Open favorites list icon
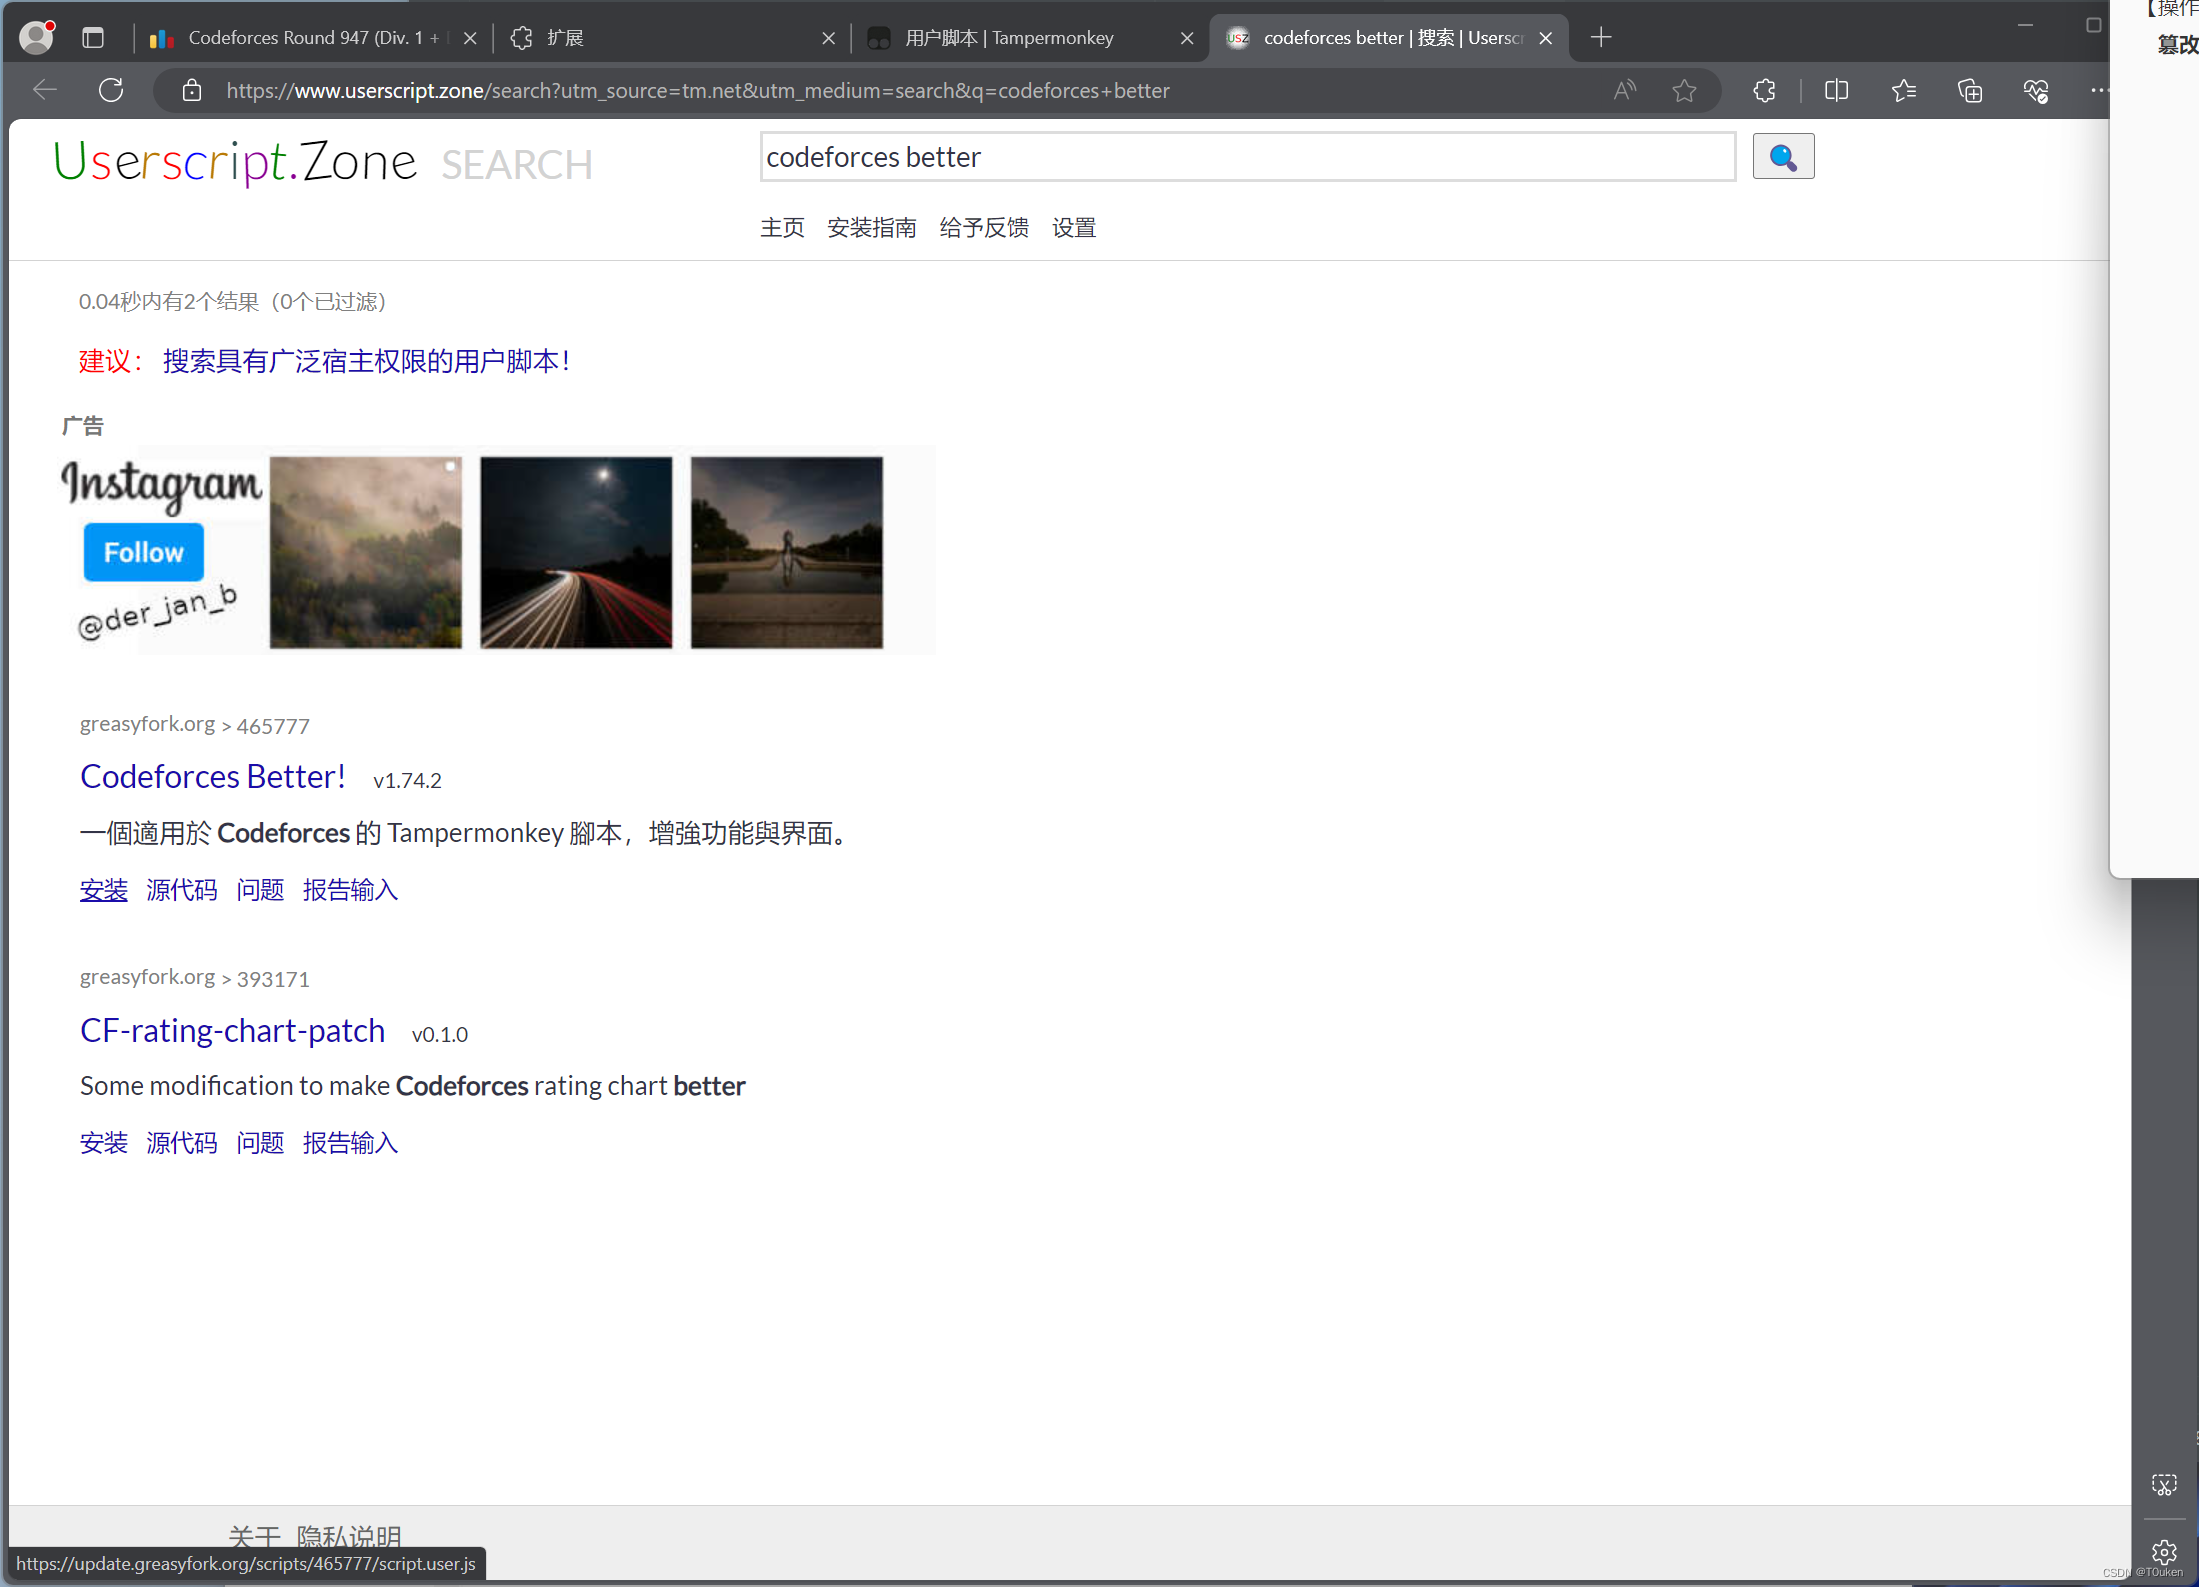 pos(1903,91)
